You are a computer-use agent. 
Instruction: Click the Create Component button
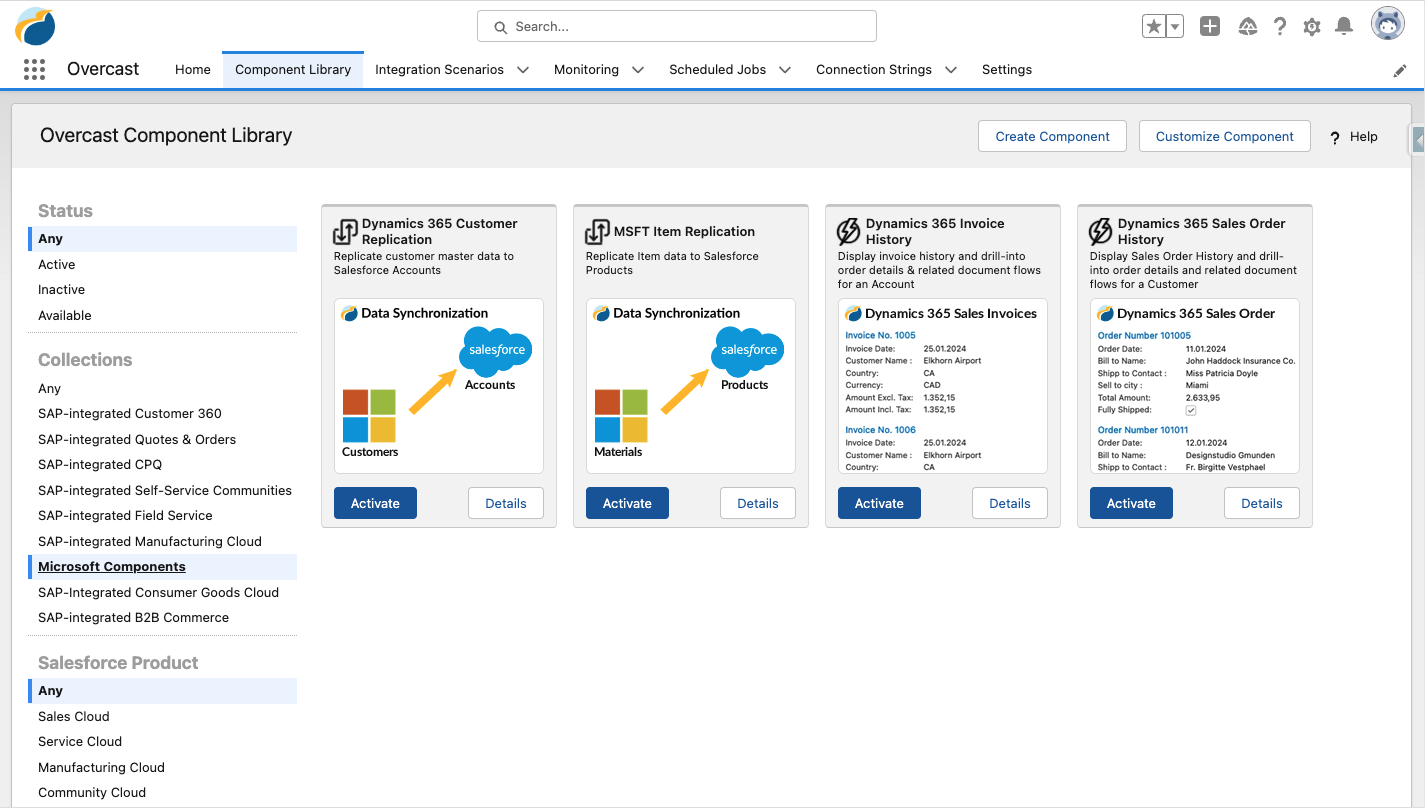[1052, 136]
